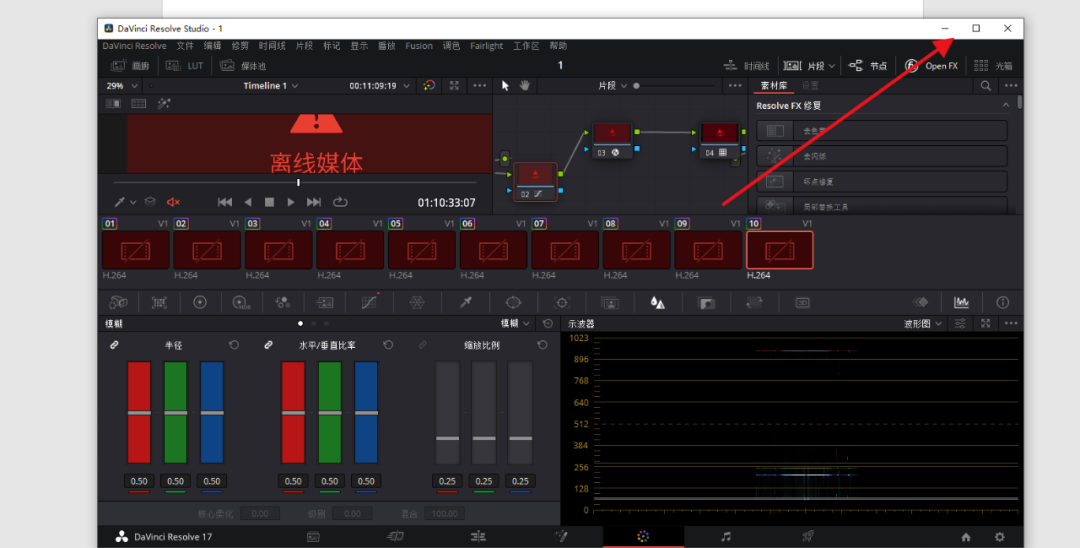Screen dimensions: 1080x548
Task: Click the play forward button
Action: coord(291,202)
